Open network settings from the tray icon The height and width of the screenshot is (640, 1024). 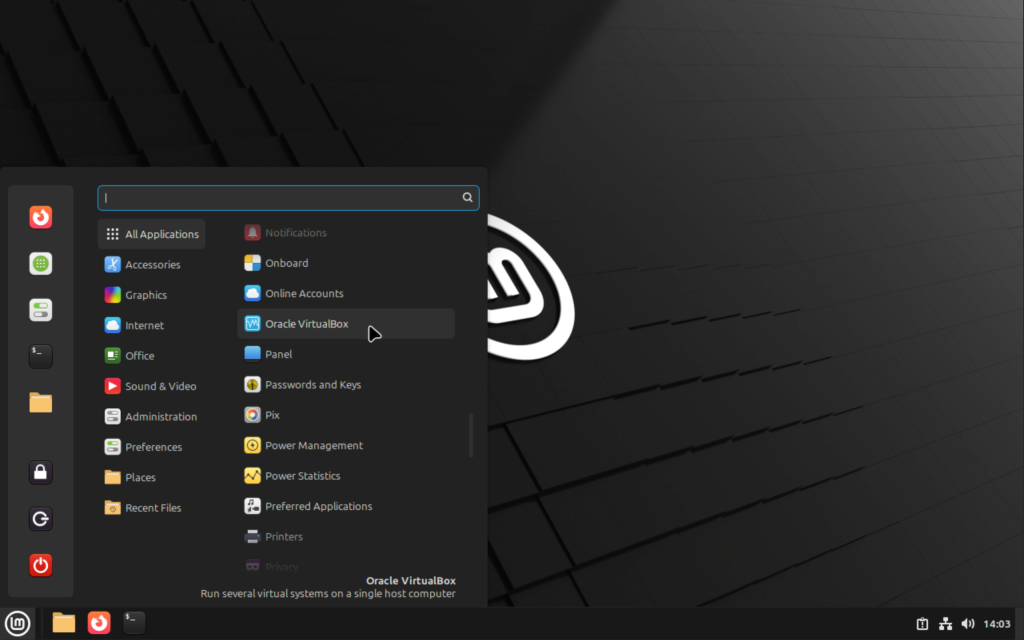(x=945, y=622)
